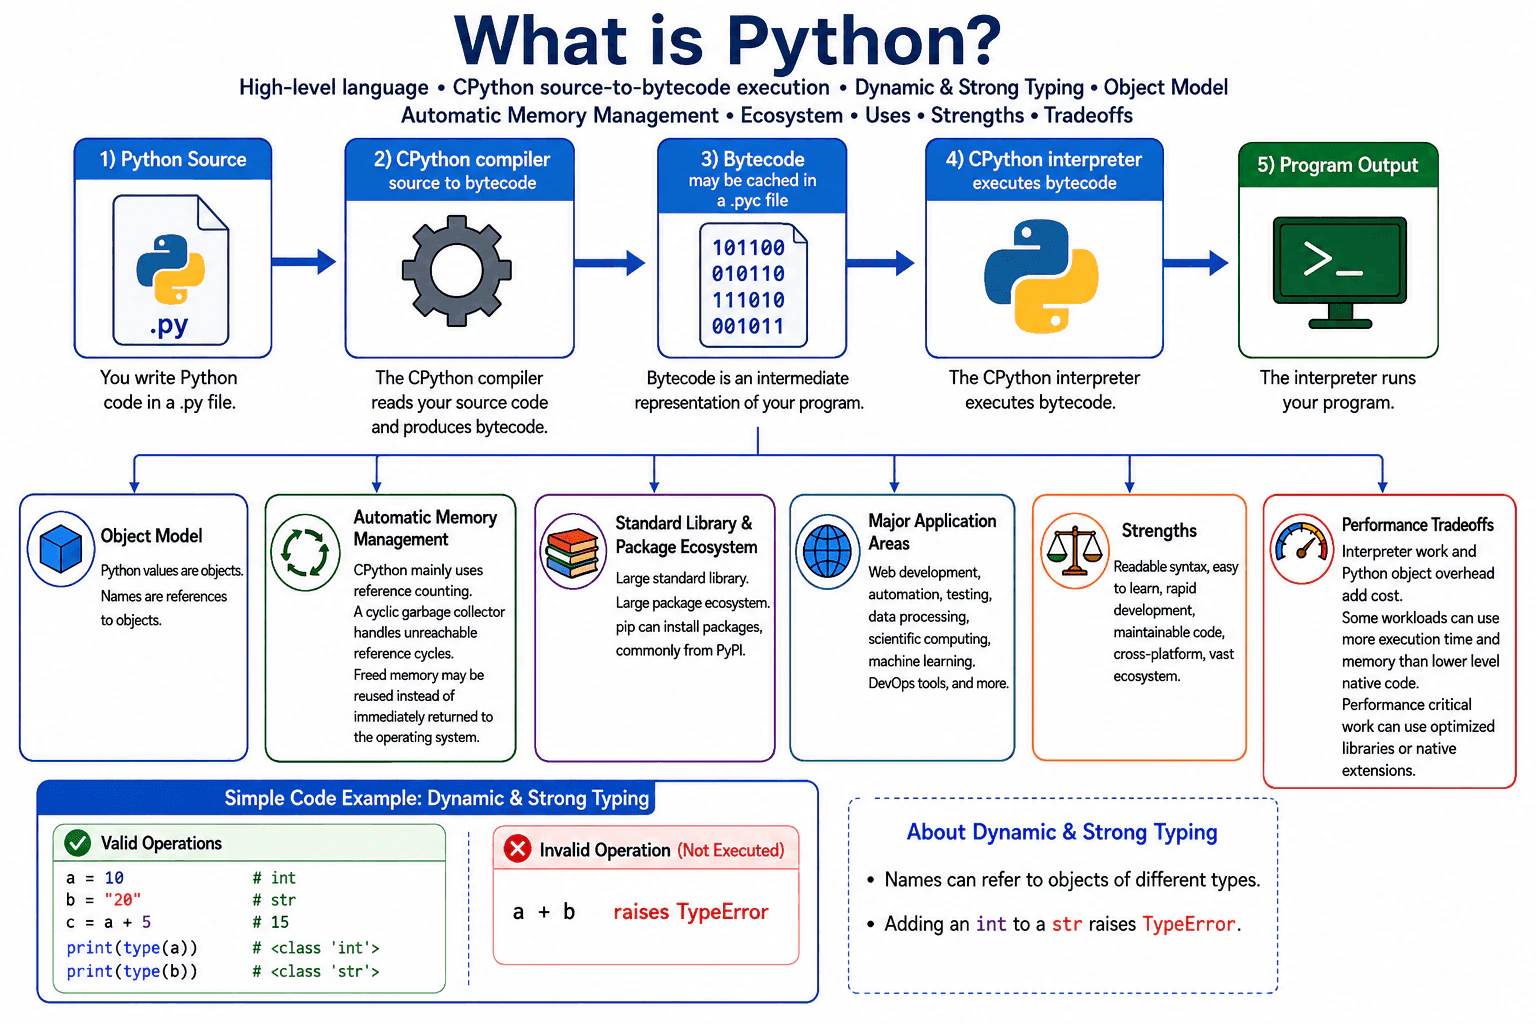Click the green recycling arrows memory icon

306,552
